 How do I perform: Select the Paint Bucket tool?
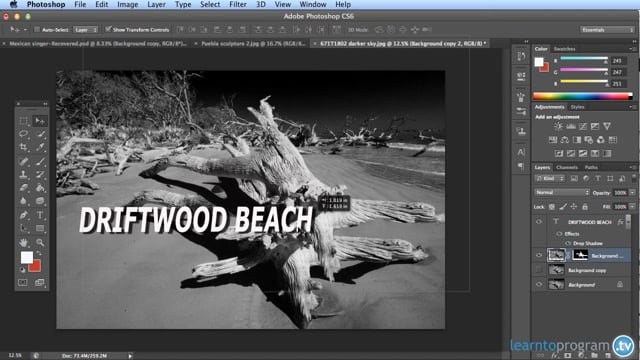[x=40, y=188]
